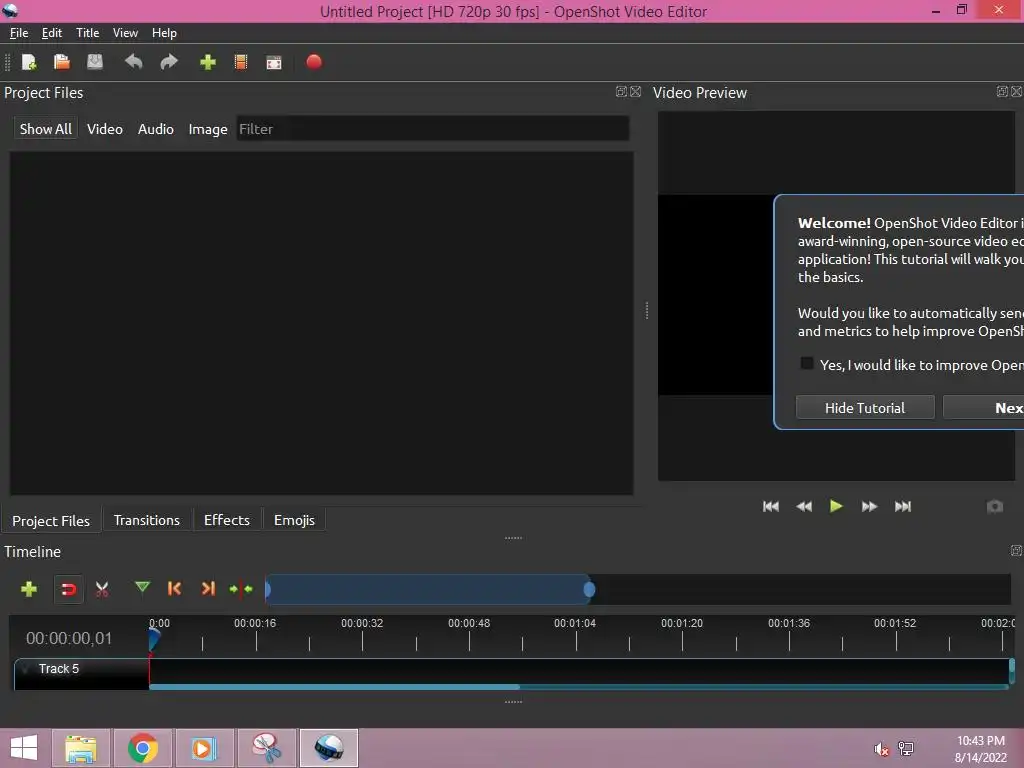Switch to Effects tab
1024x768 pixels.
pyautogui.click(x=227, y=520)
